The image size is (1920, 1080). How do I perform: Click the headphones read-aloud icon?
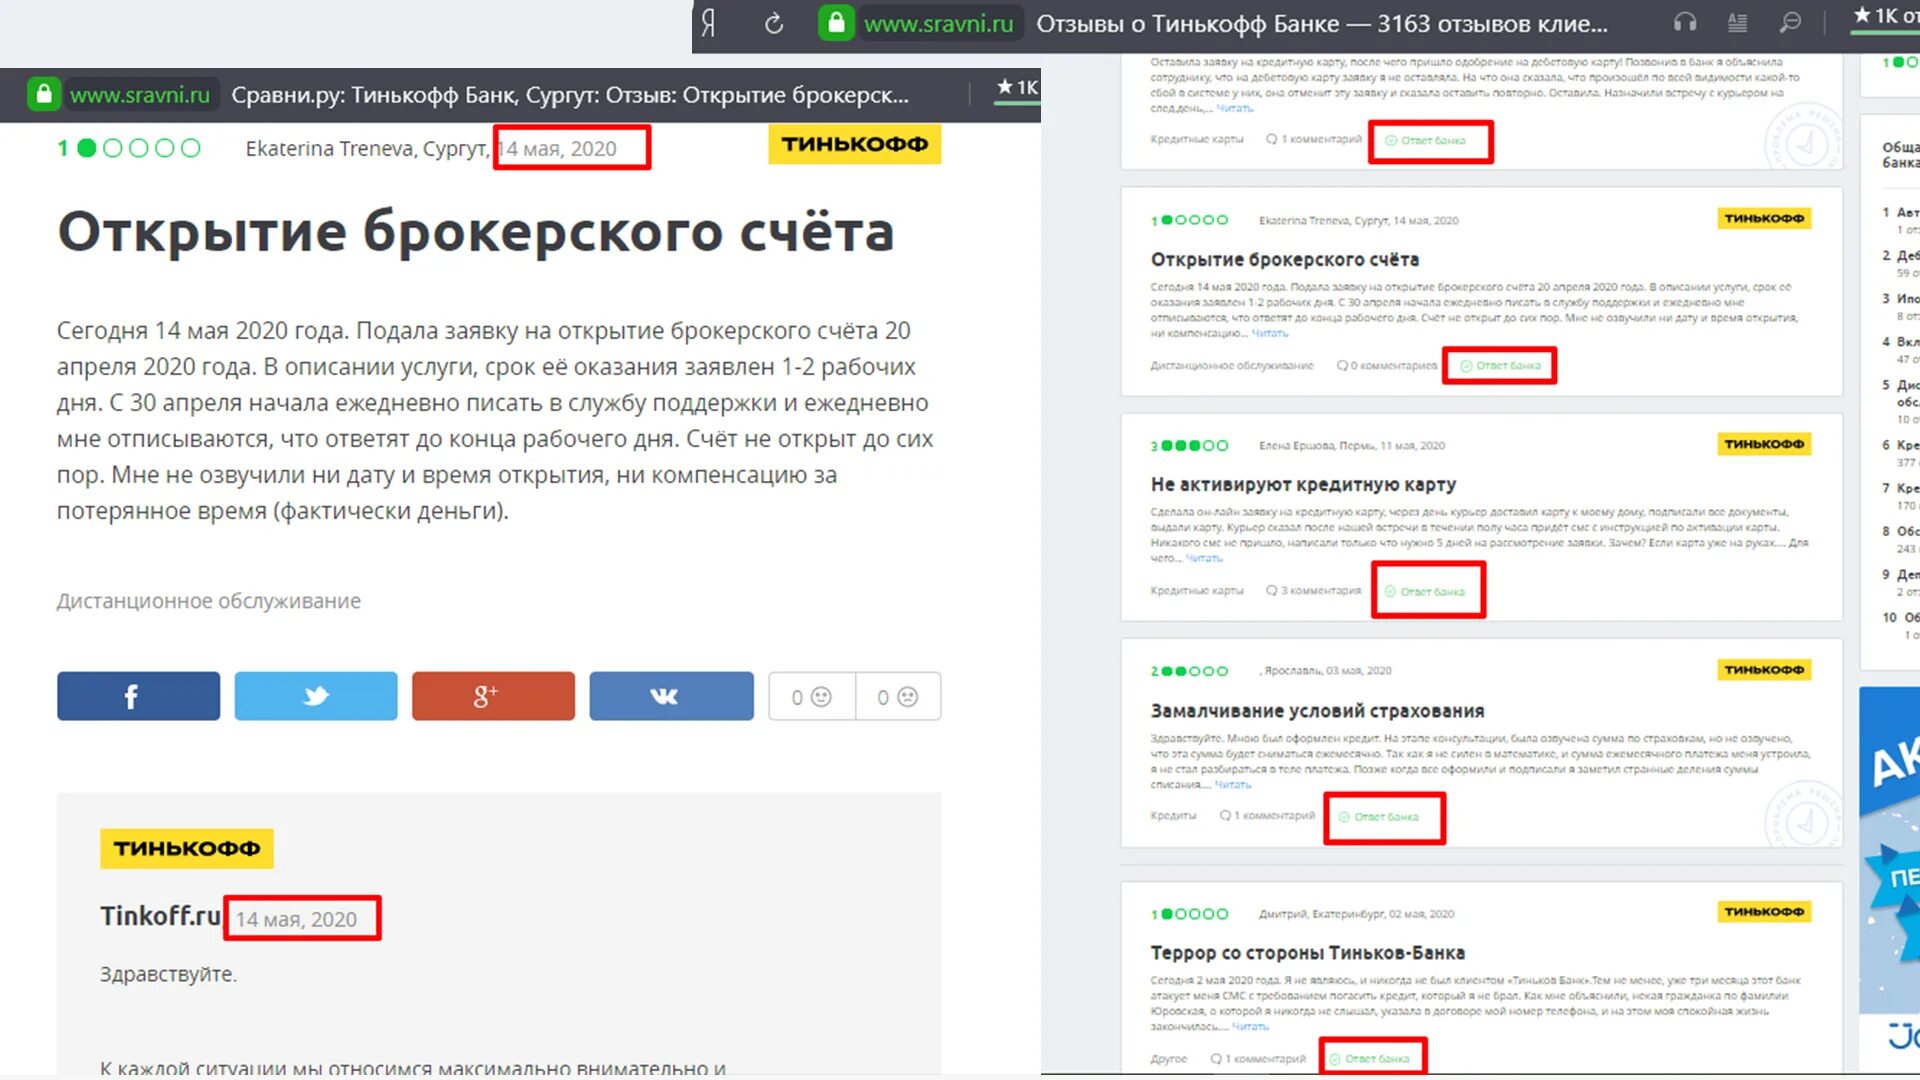(x=1686, y=22)
